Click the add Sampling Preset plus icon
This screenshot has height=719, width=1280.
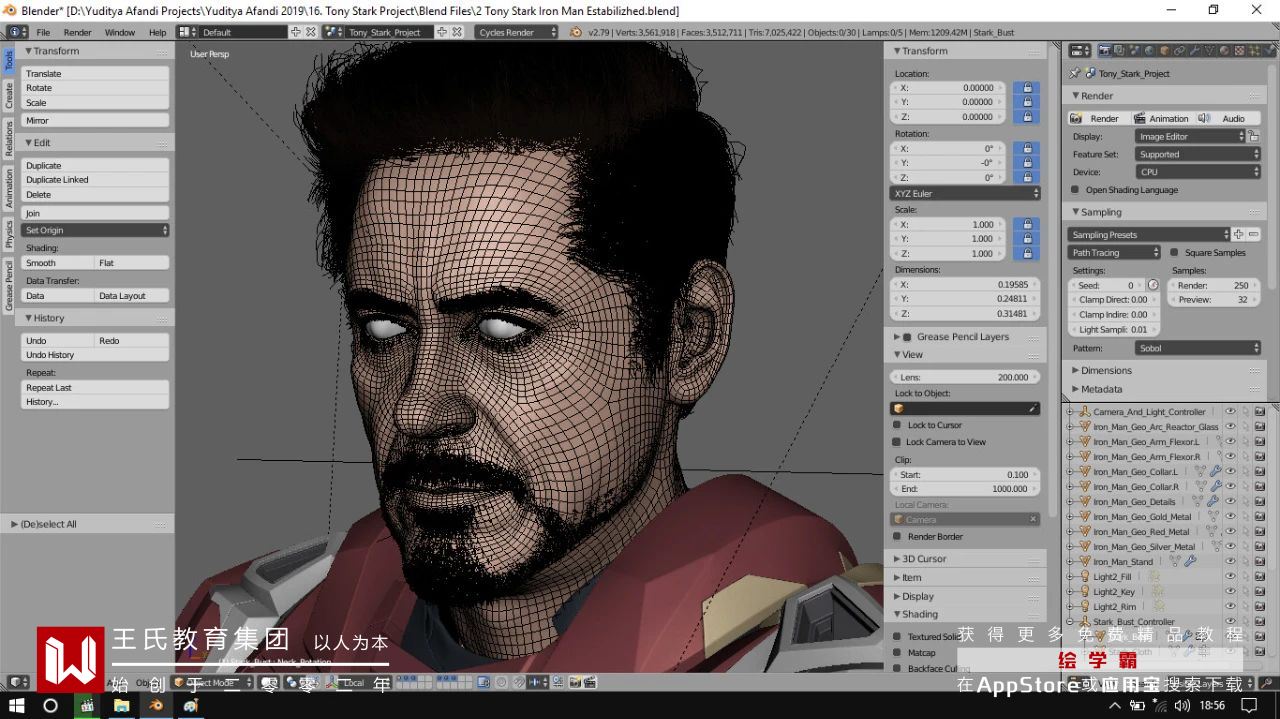tap(1238, 234)
